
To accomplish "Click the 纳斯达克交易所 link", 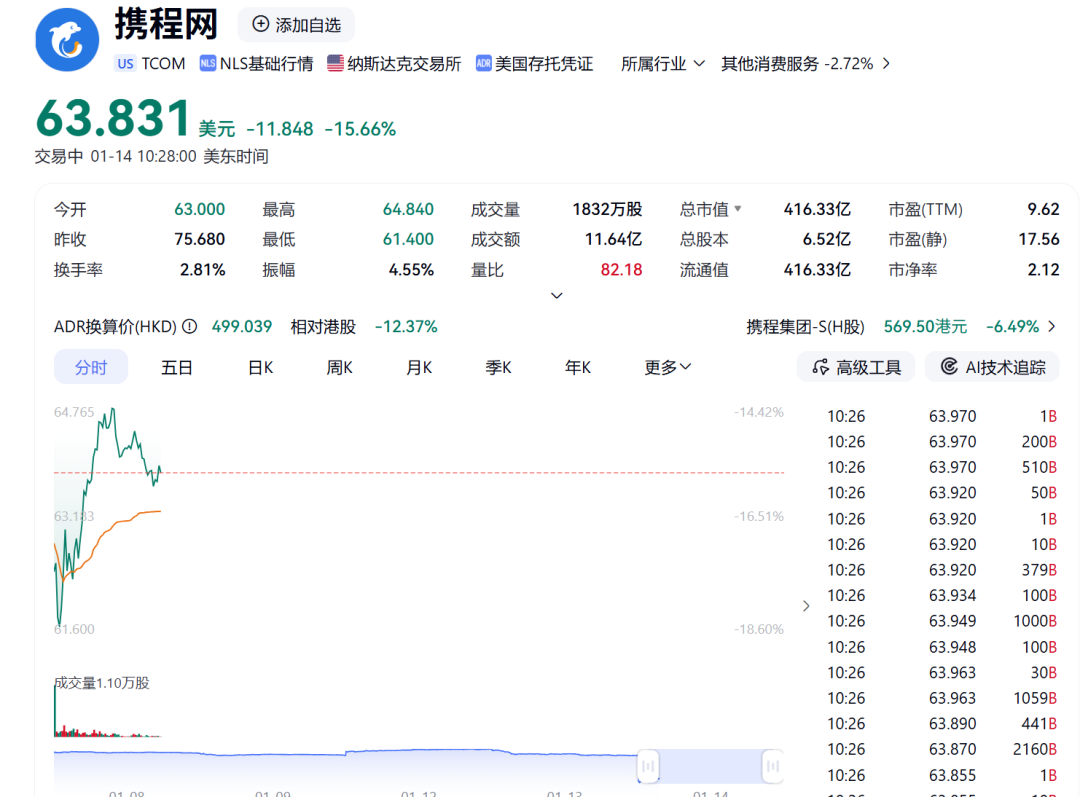I will 404,64.
